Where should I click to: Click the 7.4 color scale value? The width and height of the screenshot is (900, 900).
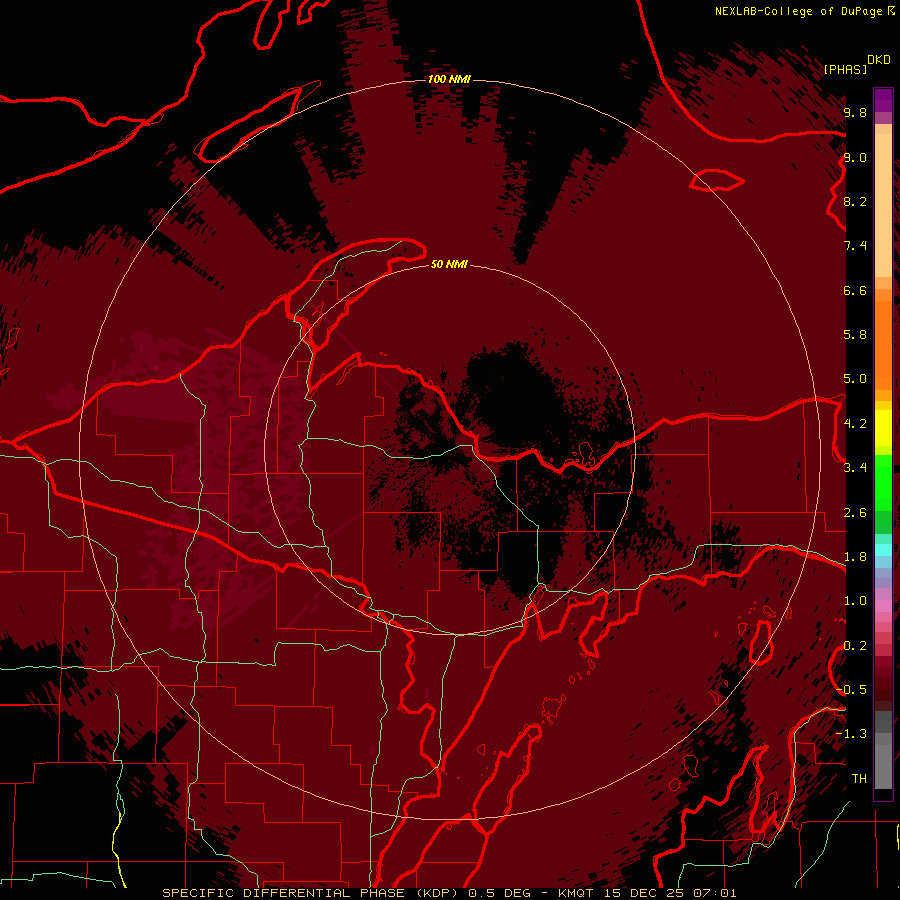click(855, 246)
